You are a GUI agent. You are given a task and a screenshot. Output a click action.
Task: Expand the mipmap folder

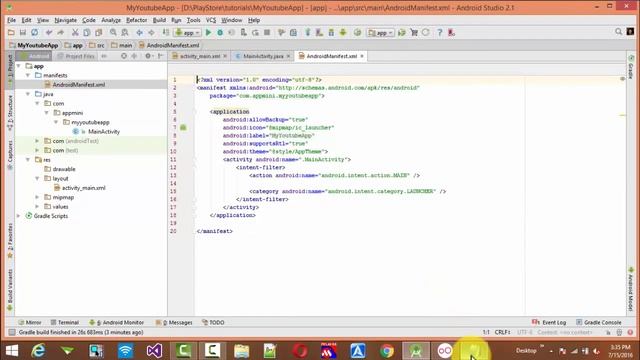pyautogui.click(x=37, y=197)
